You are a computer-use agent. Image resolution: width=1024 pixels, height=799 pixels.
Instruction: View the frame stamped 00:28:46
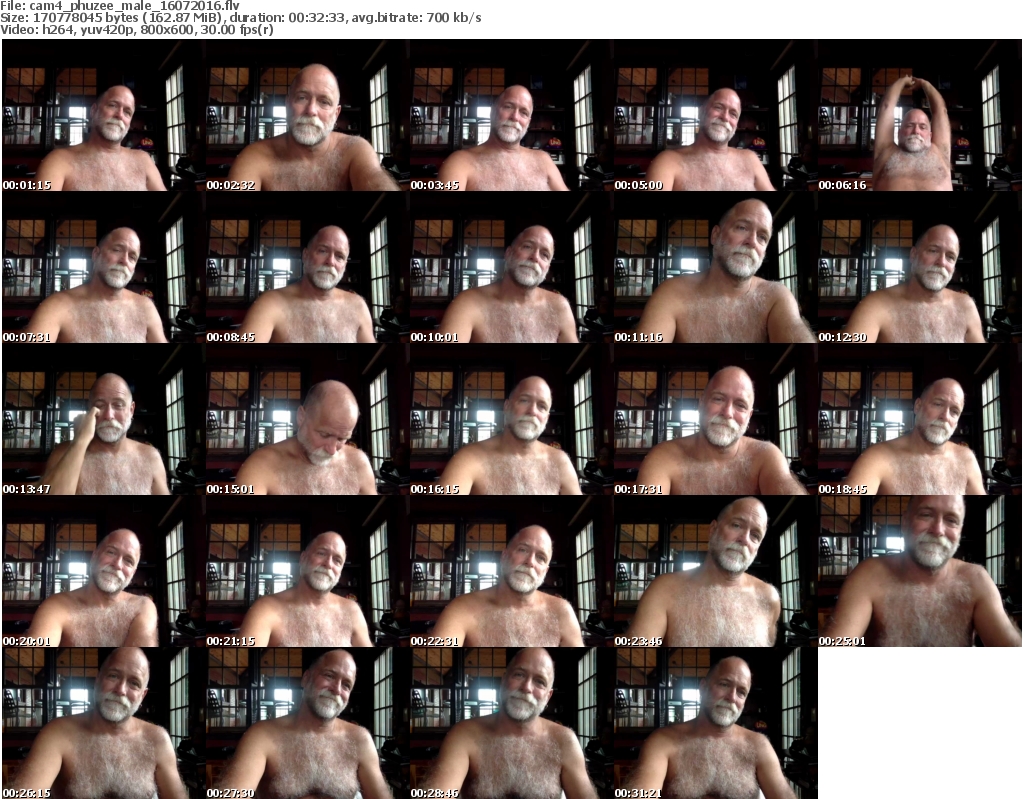[x=511, y=723]
